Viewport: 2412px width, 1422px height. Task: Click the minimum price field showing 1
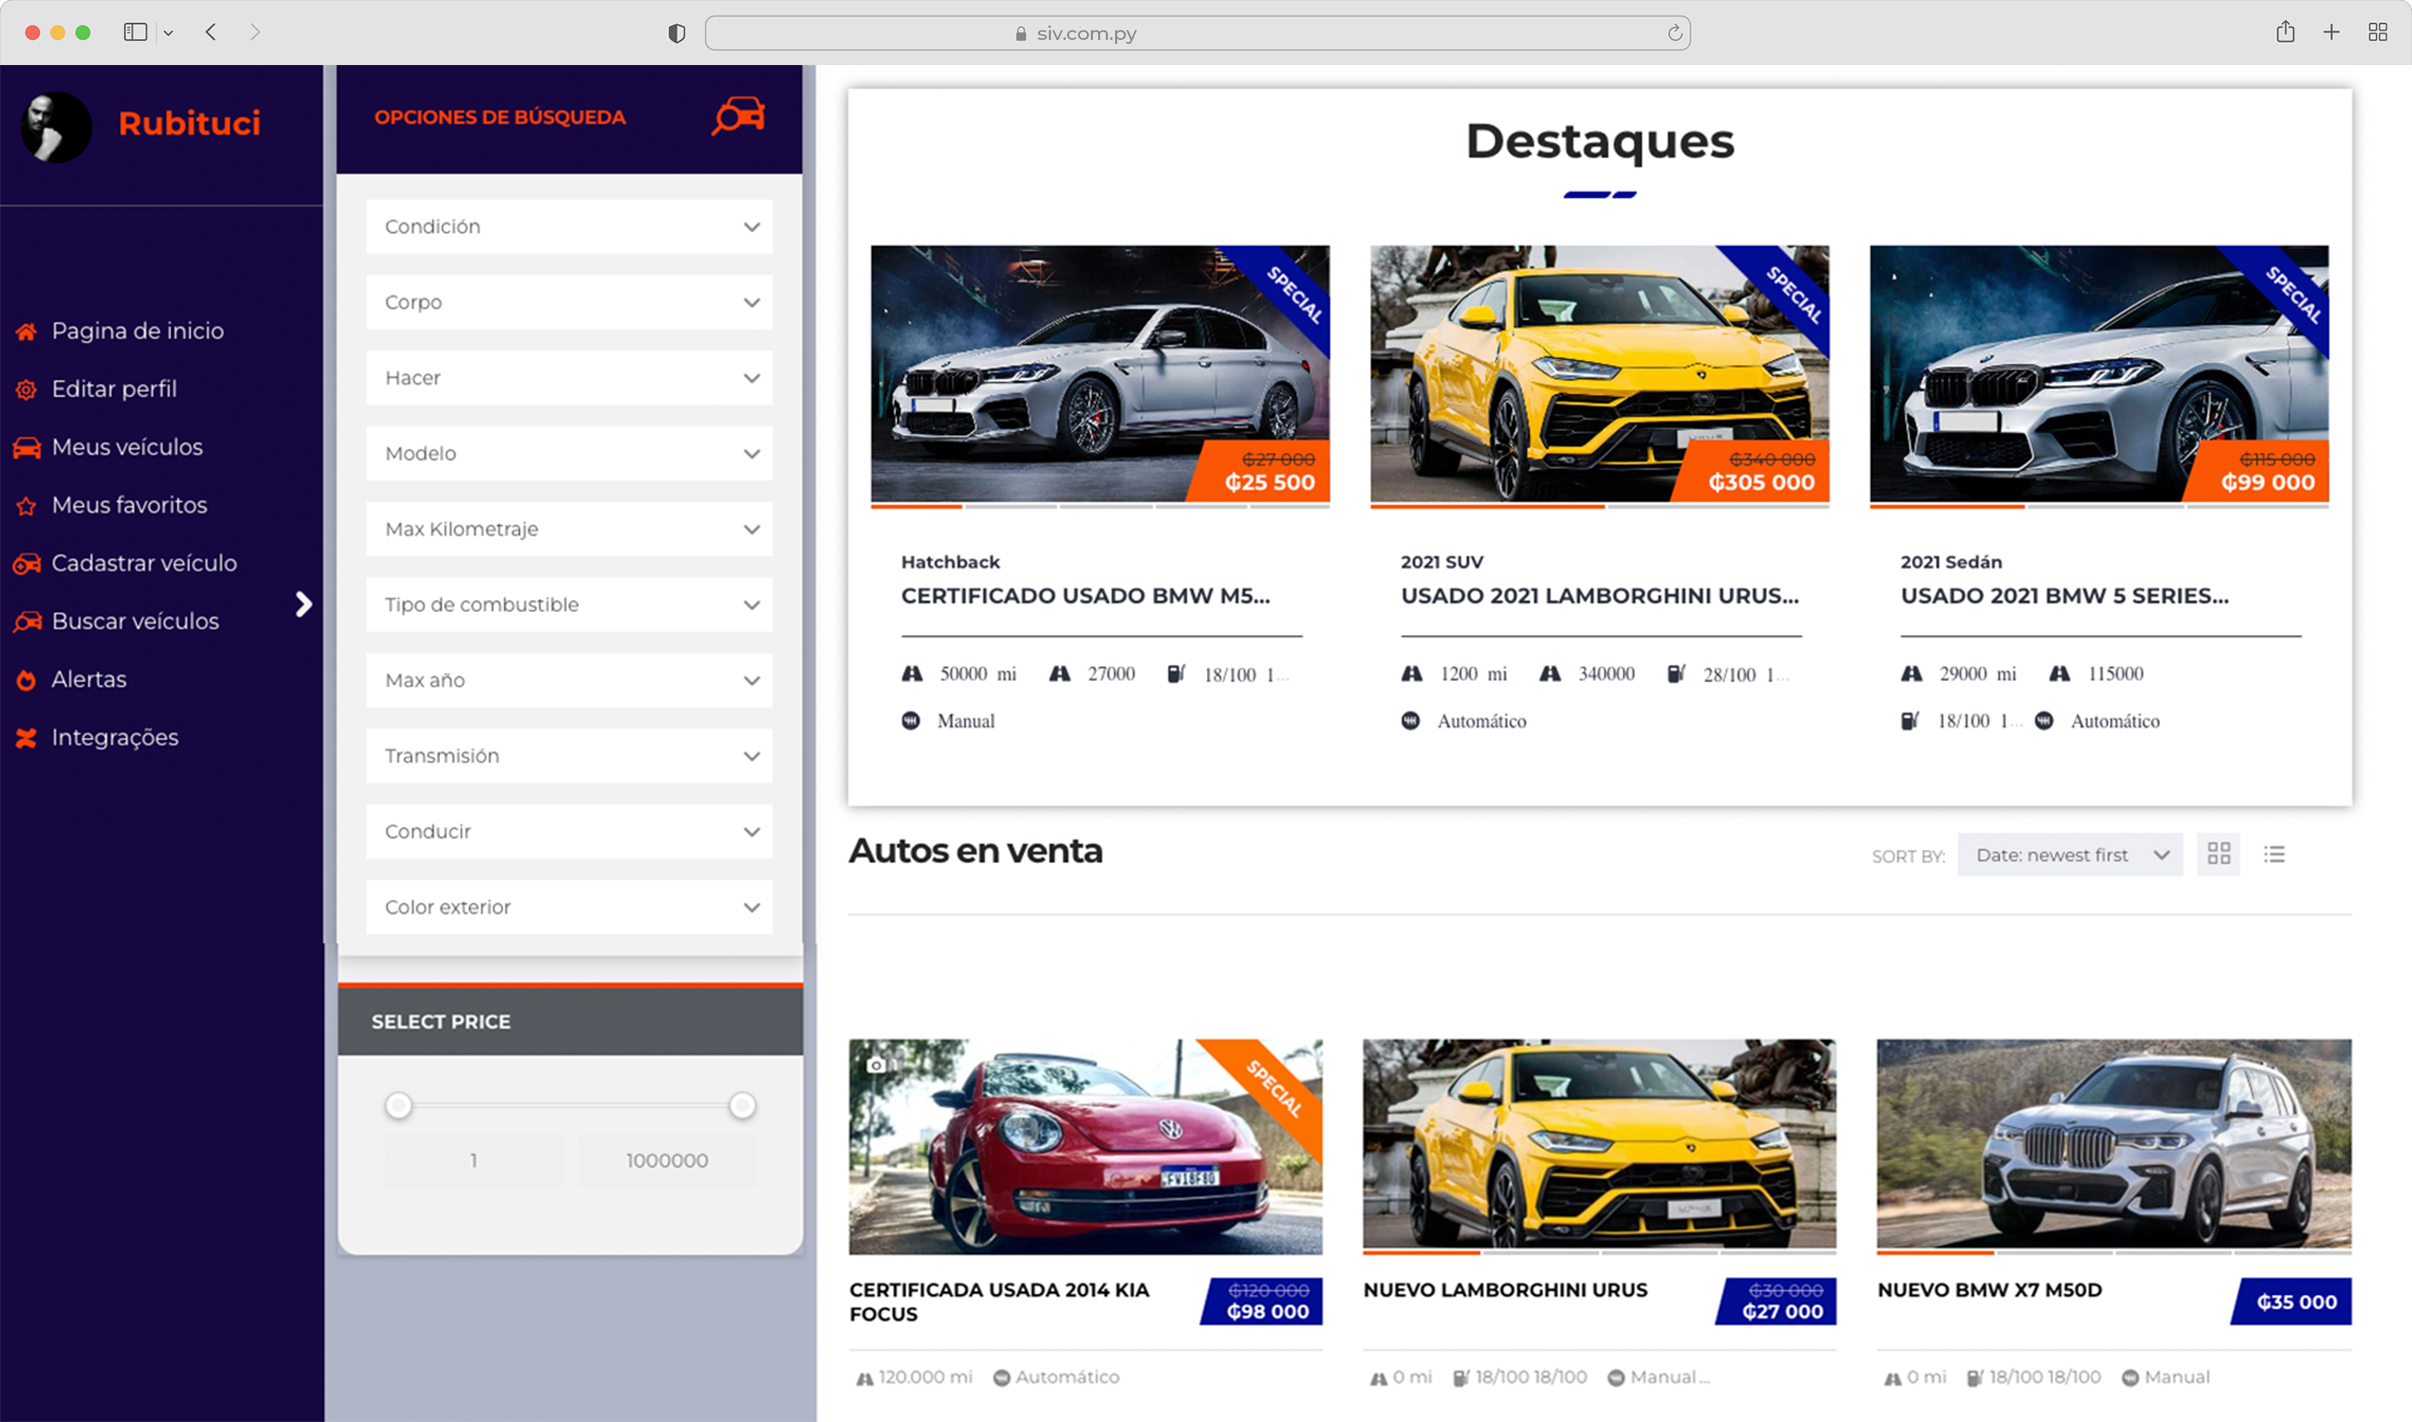coord(474,1160)
